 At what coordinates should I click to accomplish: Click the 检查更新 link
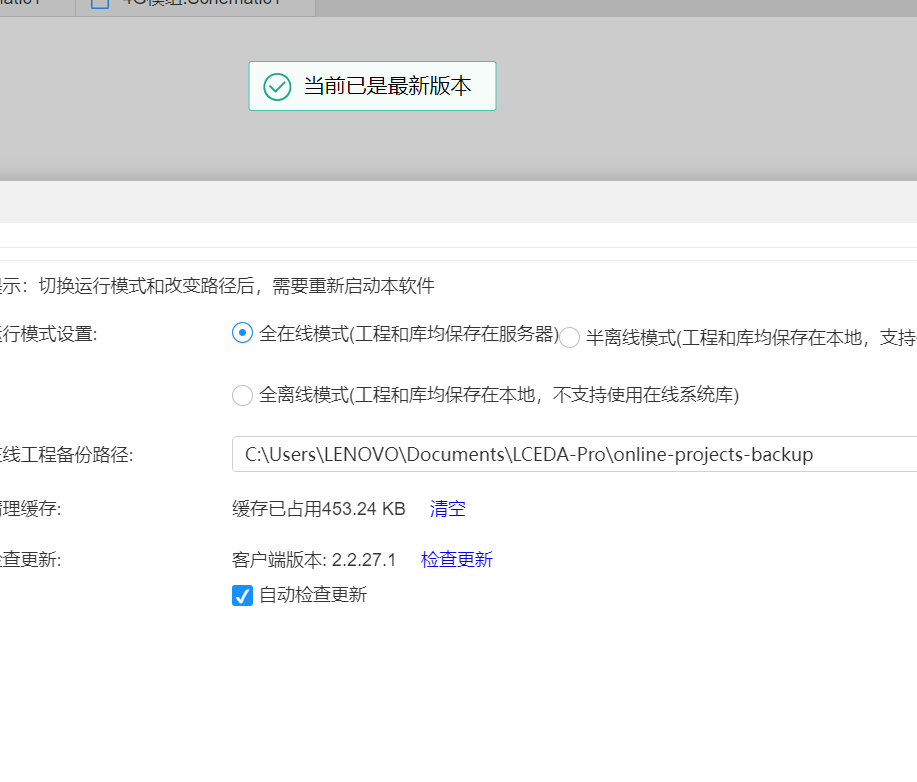pos(456,560)
